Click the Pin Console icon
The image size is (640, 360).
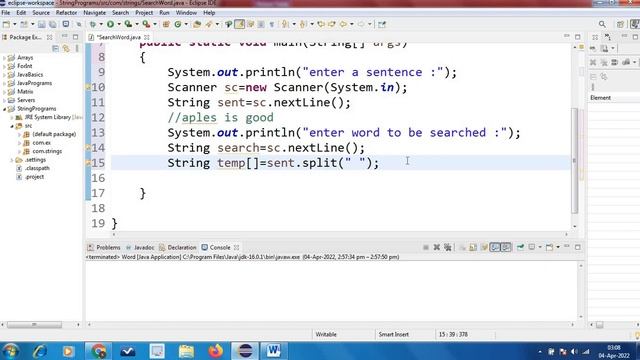(x=520, y=247)
